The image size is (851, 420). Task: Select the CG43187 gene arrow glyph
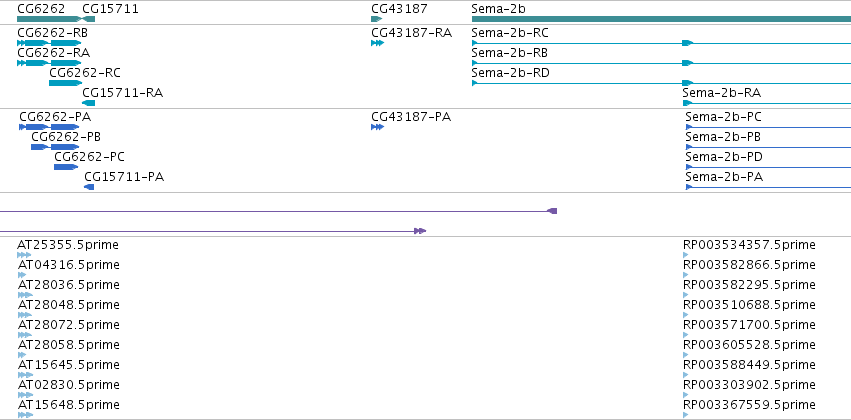(x=377, y=19)
